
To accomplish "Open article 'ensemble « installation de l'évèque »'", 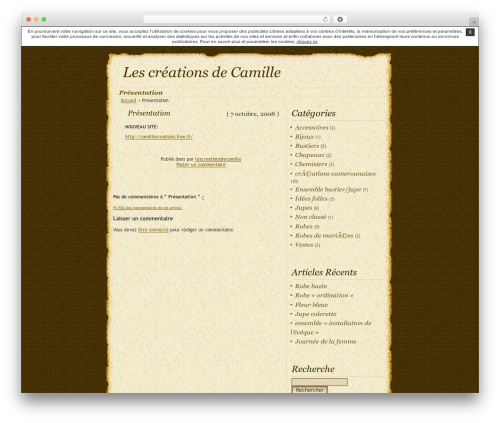I will click(x=331, y=328).
